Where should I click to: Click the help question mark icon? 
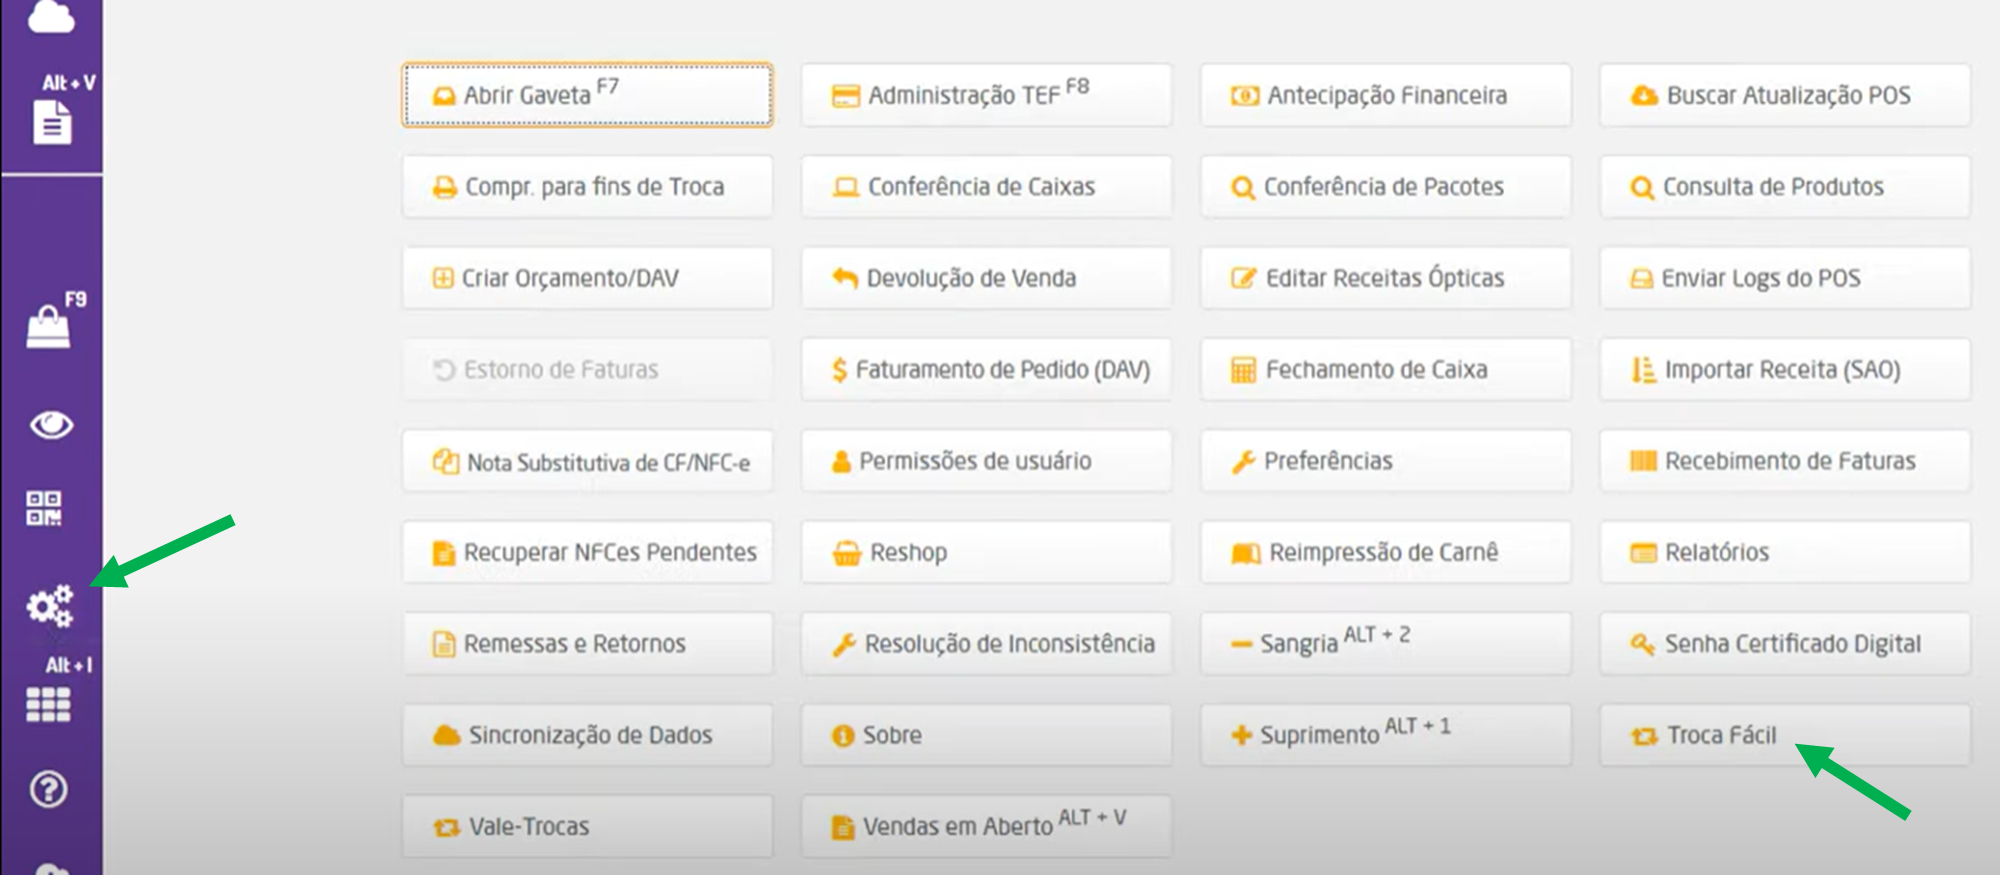(48, 790)
